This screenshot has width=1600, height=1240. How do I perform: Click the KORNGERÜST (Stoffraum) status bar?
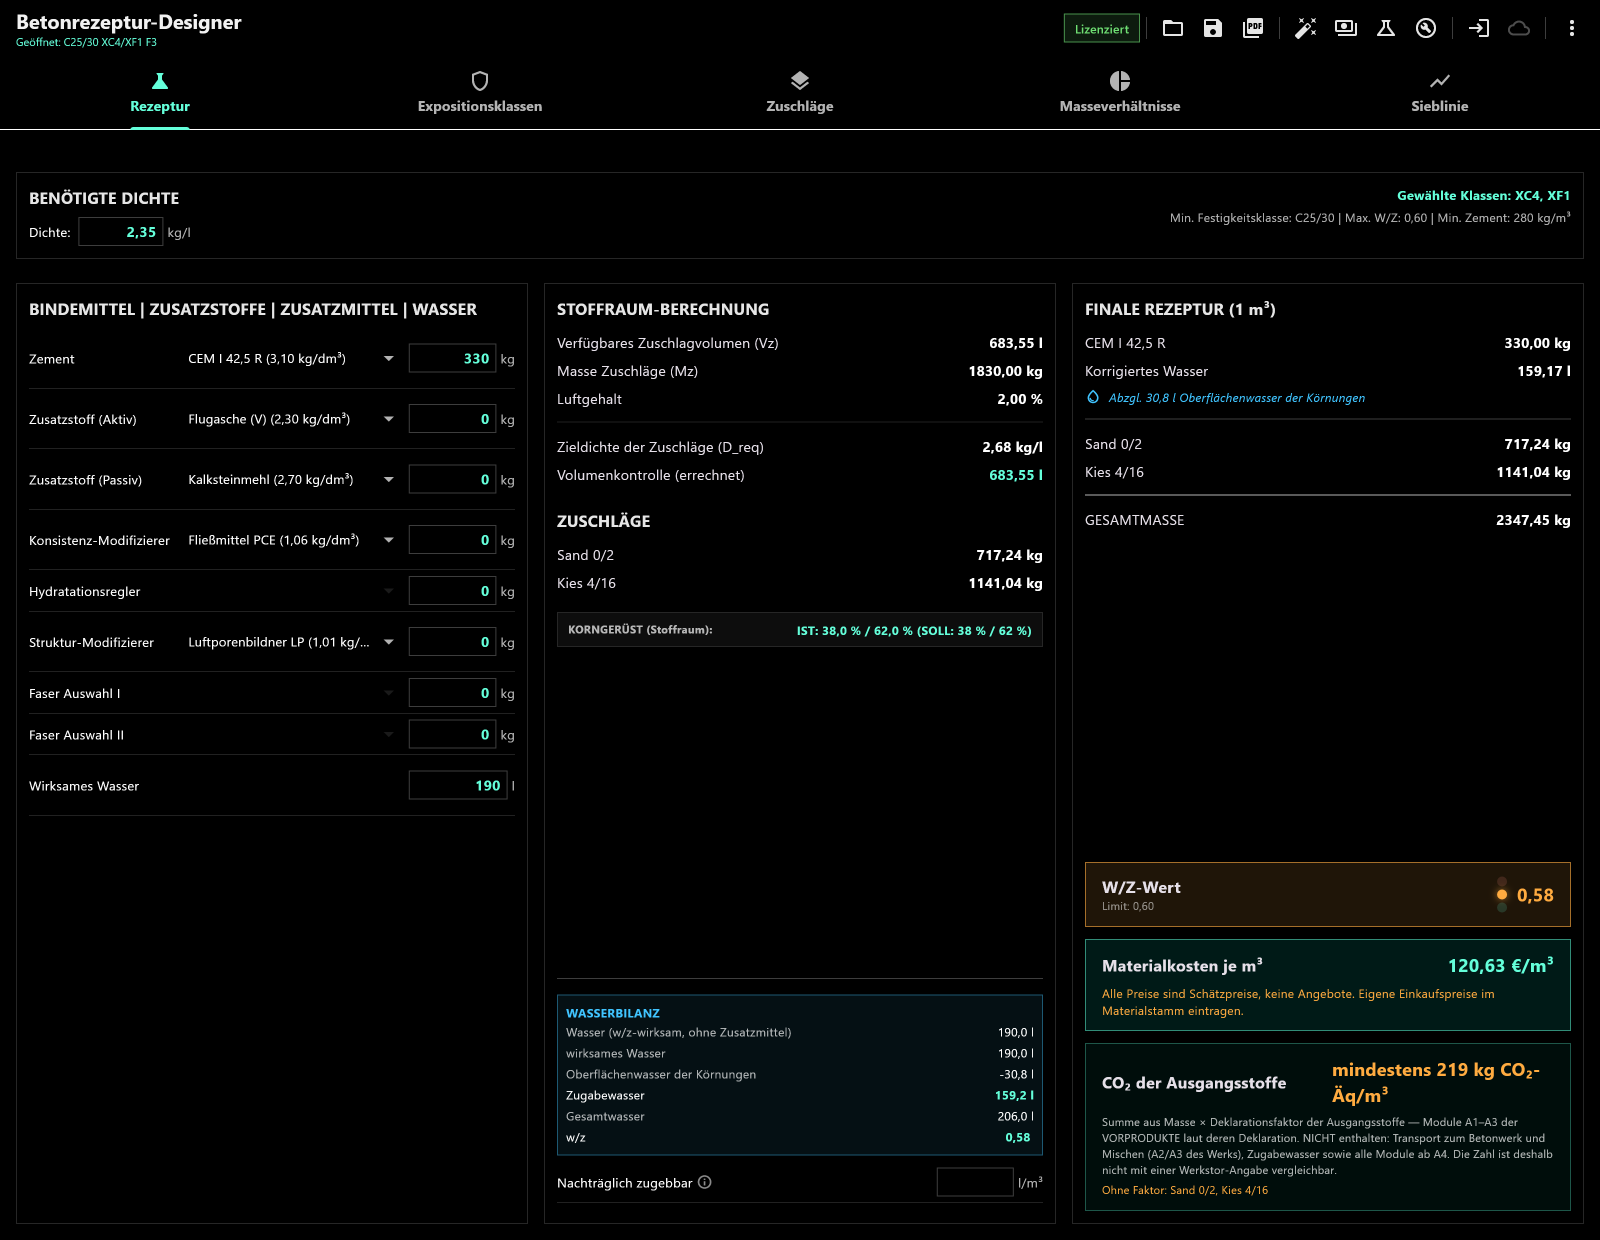tap(800, 630)
